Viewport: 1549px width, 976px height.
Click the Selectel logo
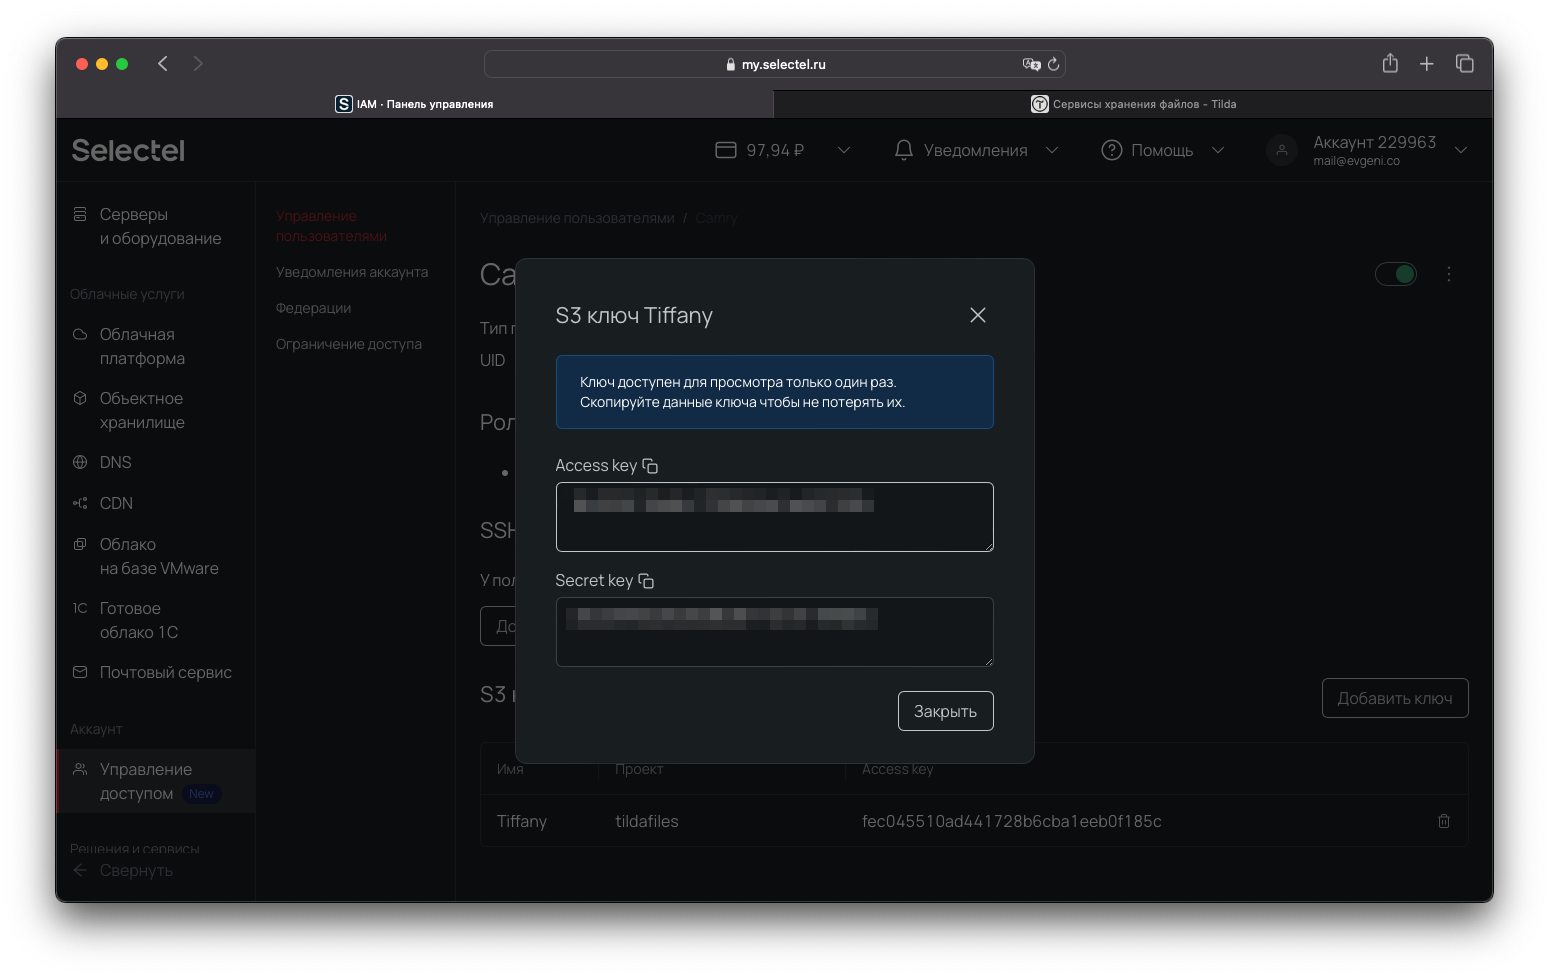(x=128, y=150)
